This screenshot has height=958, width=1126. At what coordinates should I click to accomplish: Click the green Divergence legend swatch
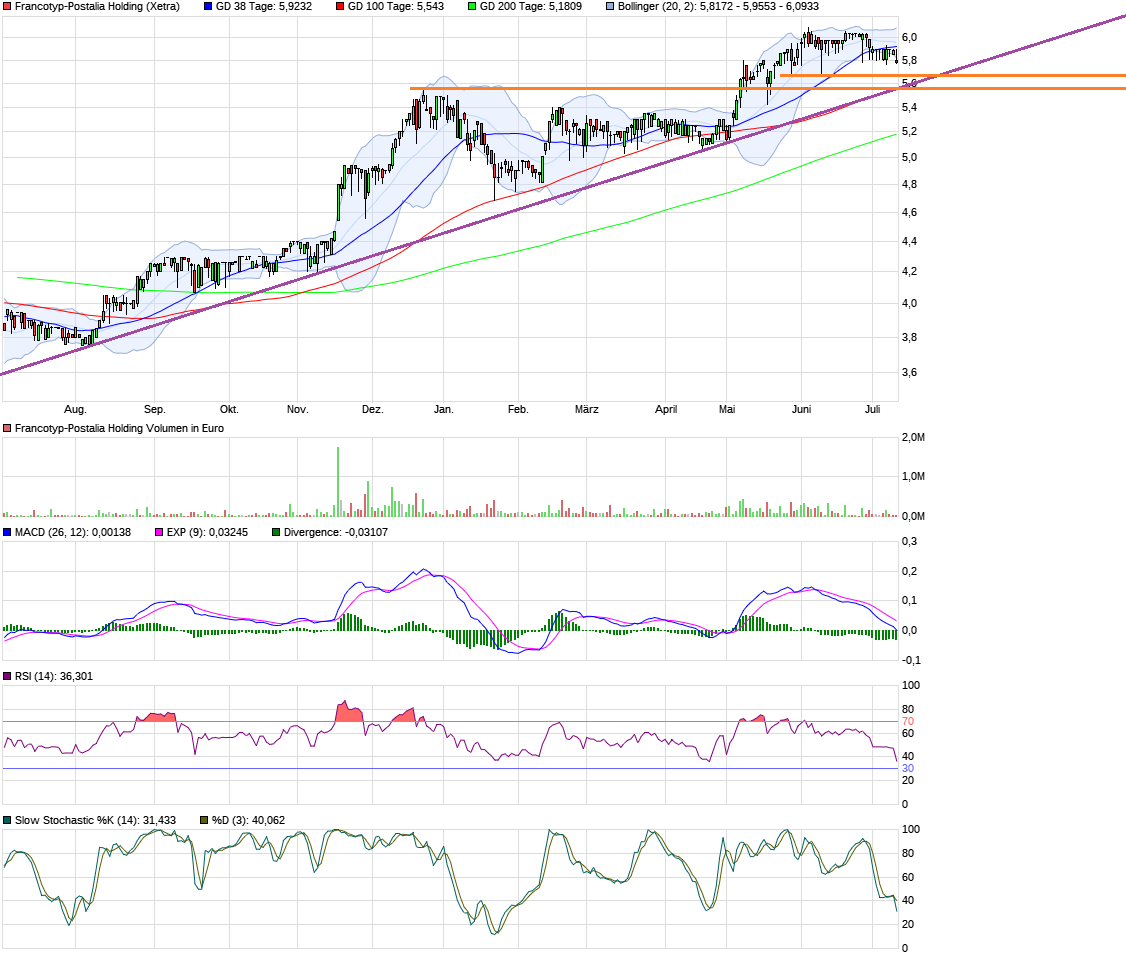[276, 532]
